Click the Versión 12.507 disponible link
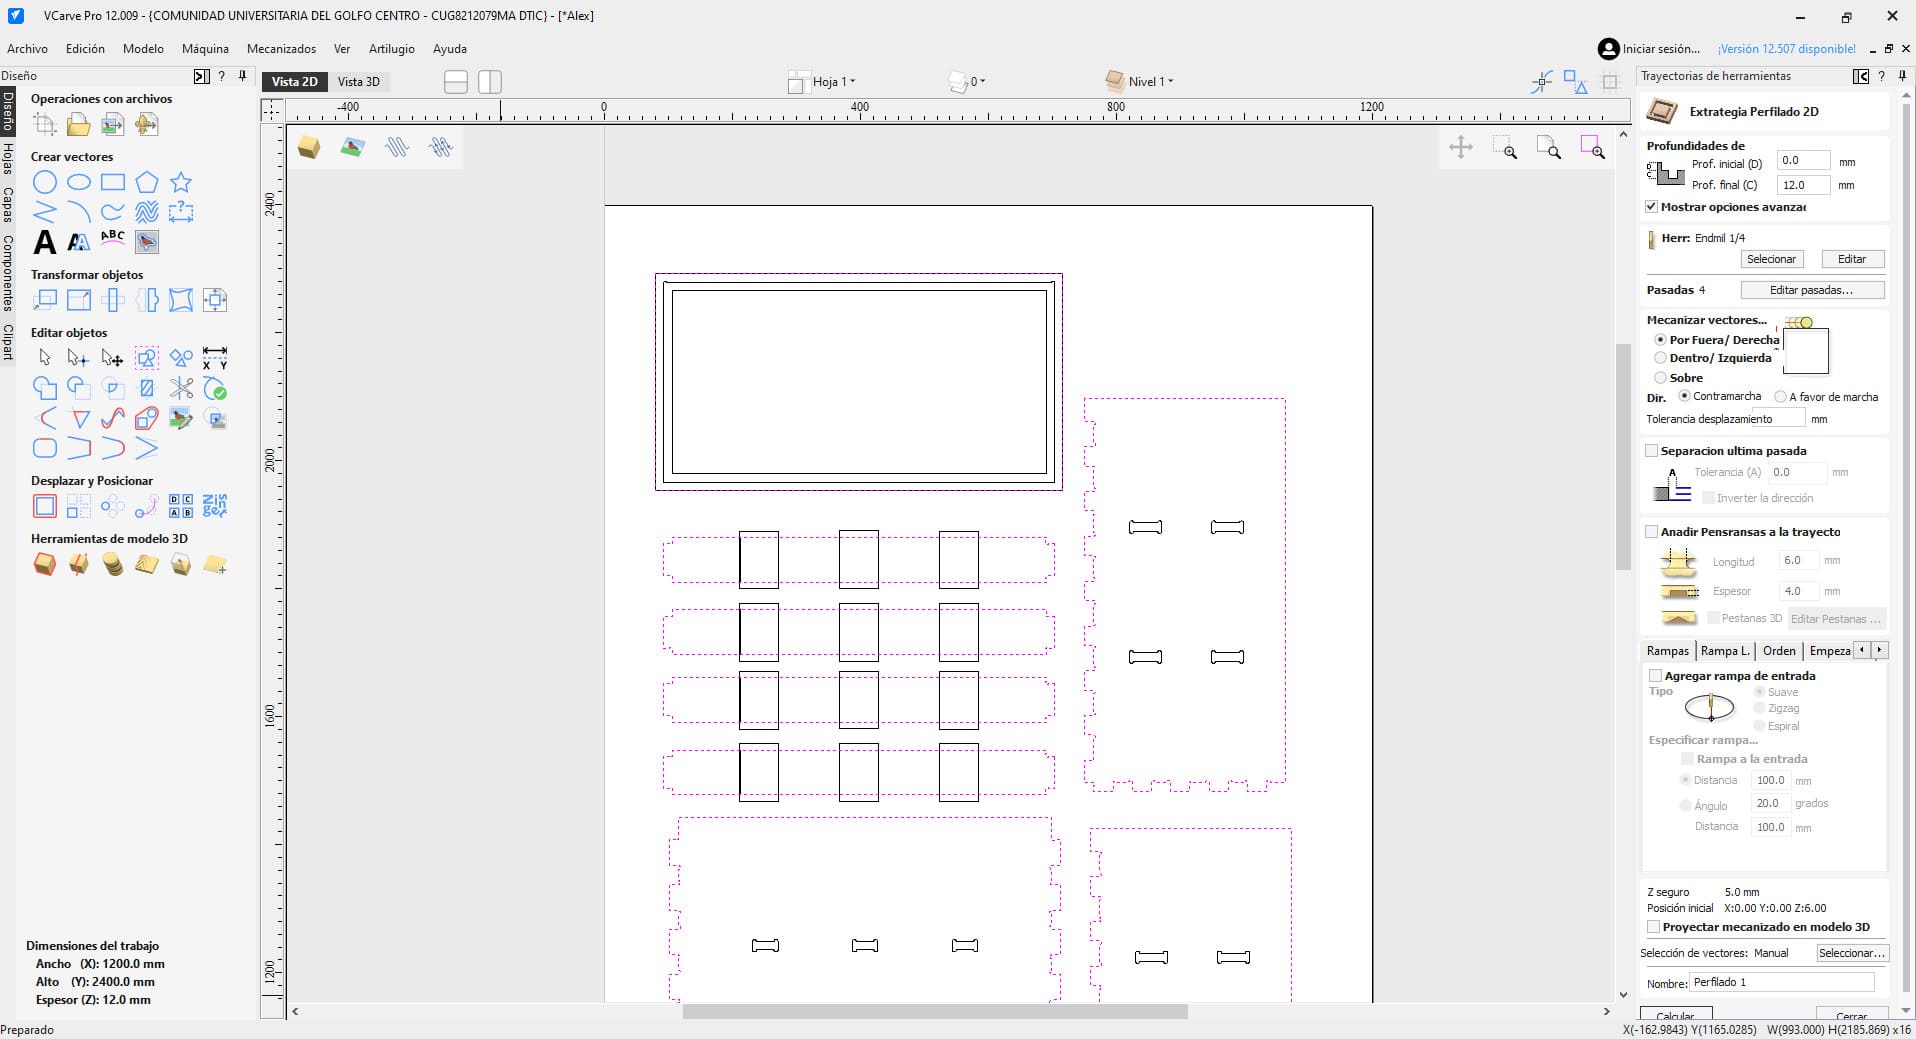This screenshot has width=1916, height=1039. click(1787, 49)
